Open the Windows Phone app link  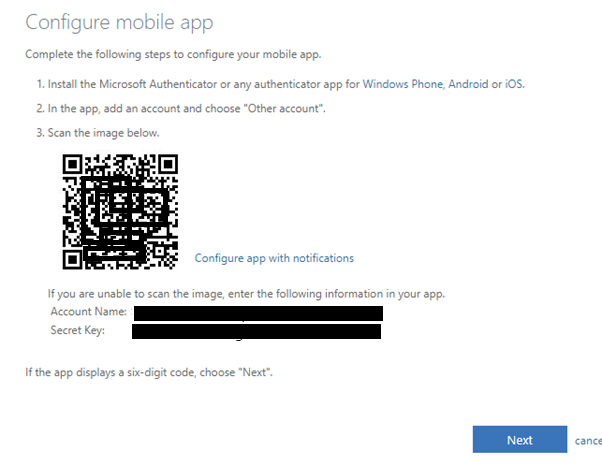(403, 84)
